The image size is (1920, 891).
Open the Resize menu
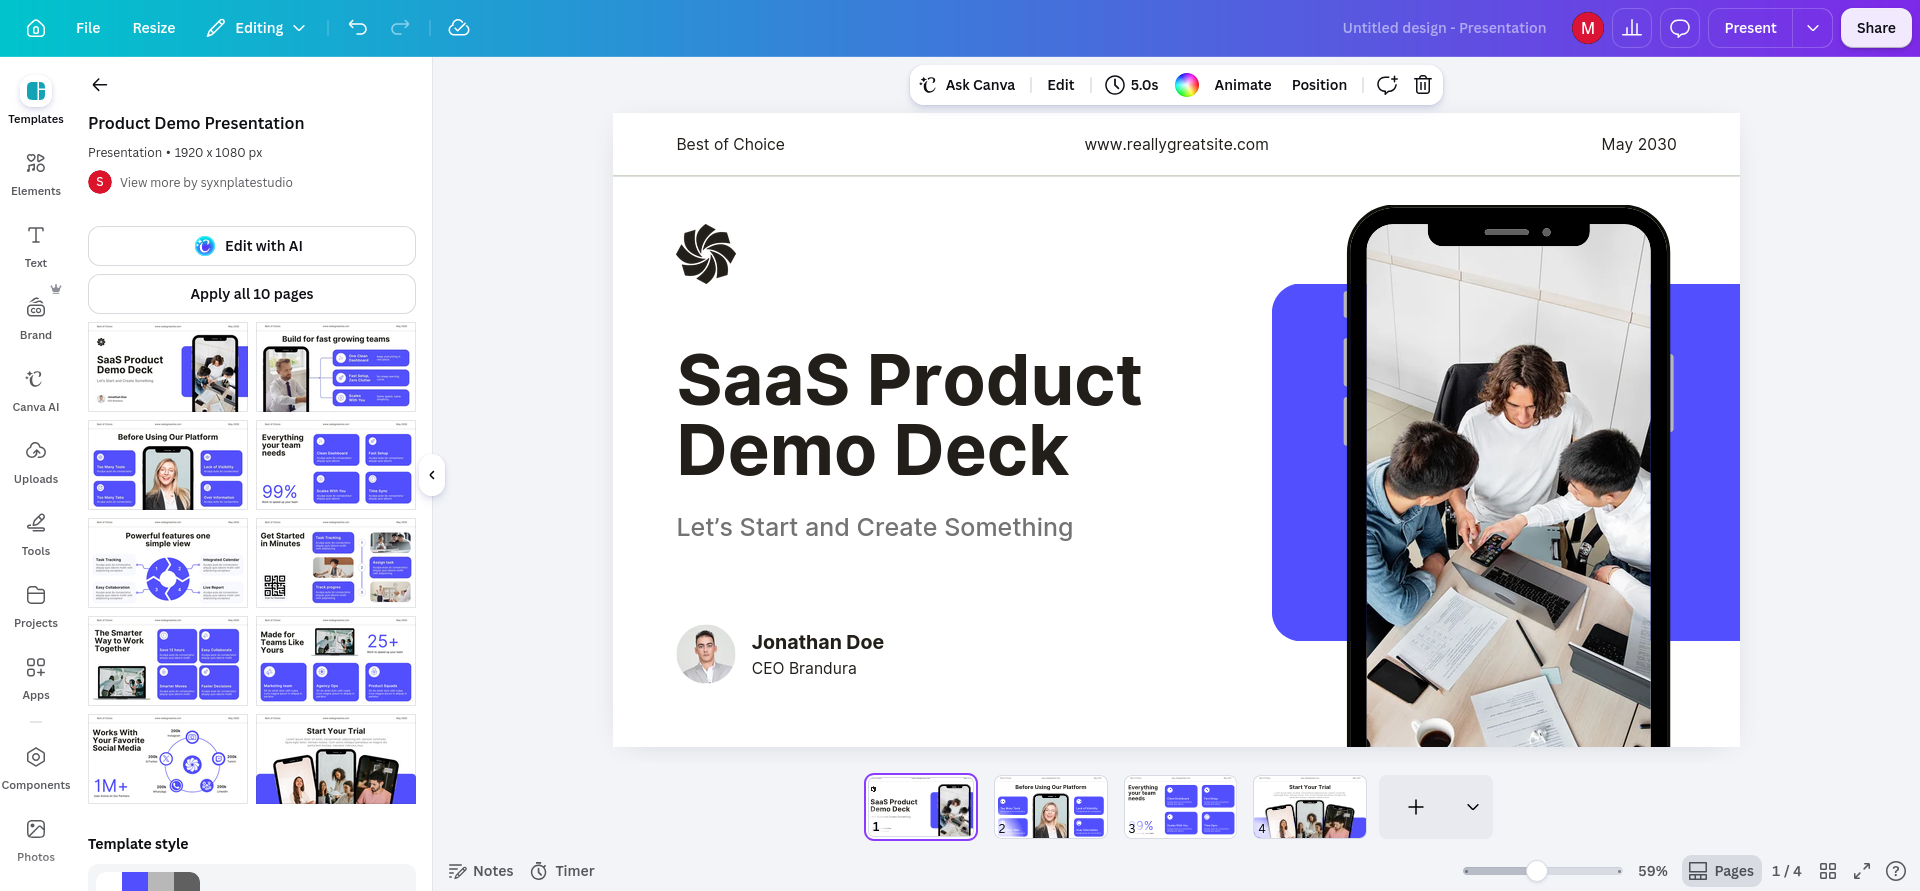pos(154,28)
